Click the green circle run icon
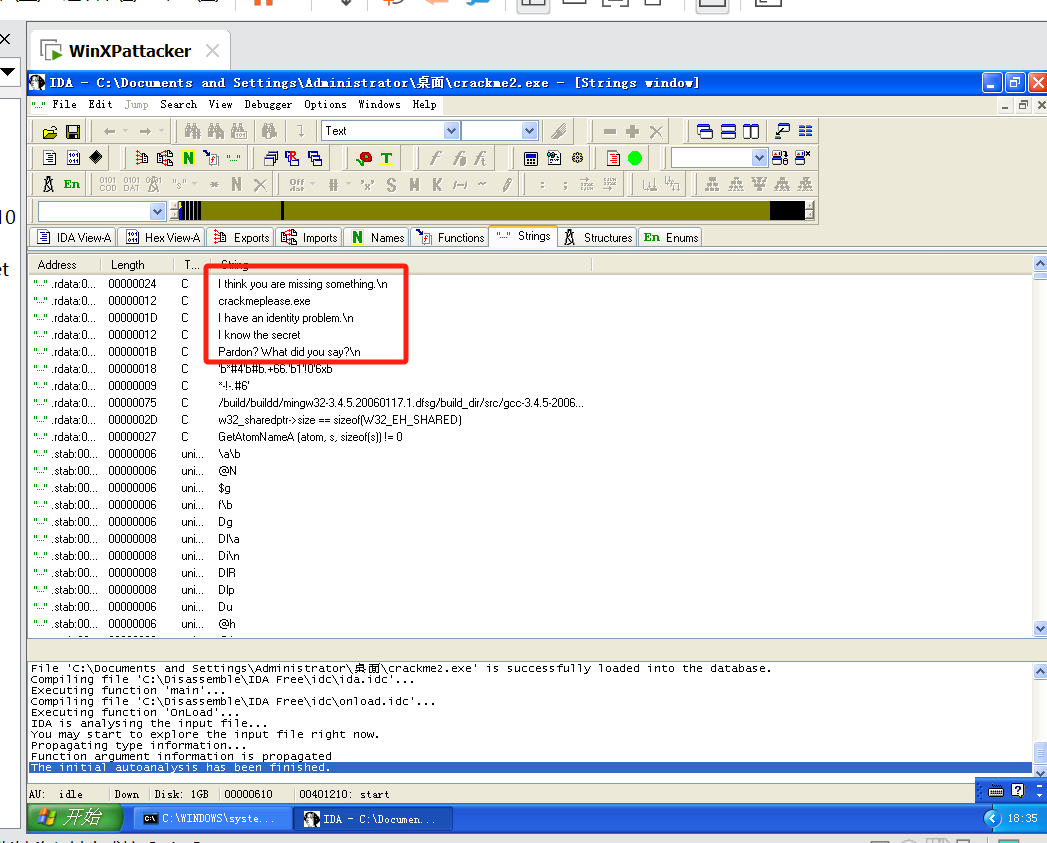 click(635, 158)
